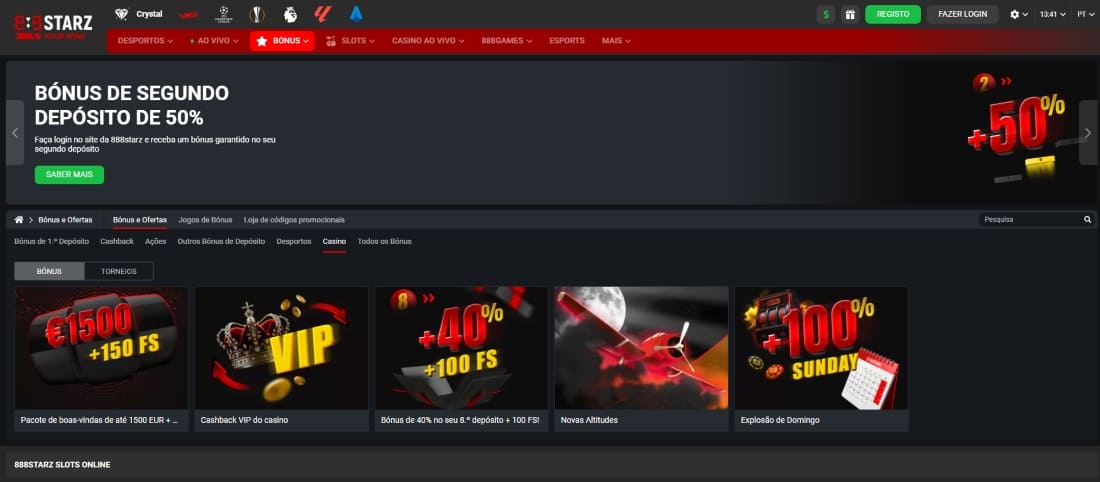The height and width of the screenshot is (482, 1100).
Task: Expand the Desportos menu
Action: tap(145, 41)
